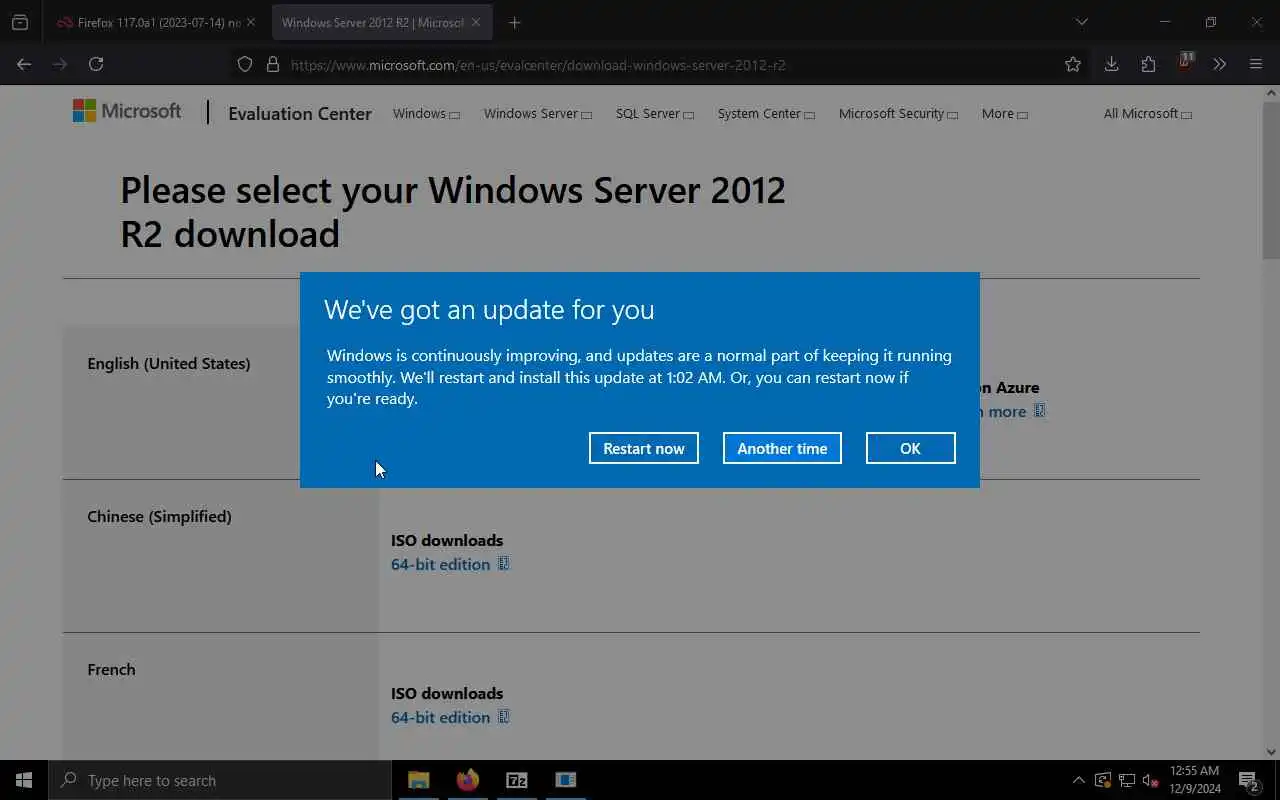Click the security warning icon in the tray
The height and width of the screenshot is (800, 1280).
1102,780
